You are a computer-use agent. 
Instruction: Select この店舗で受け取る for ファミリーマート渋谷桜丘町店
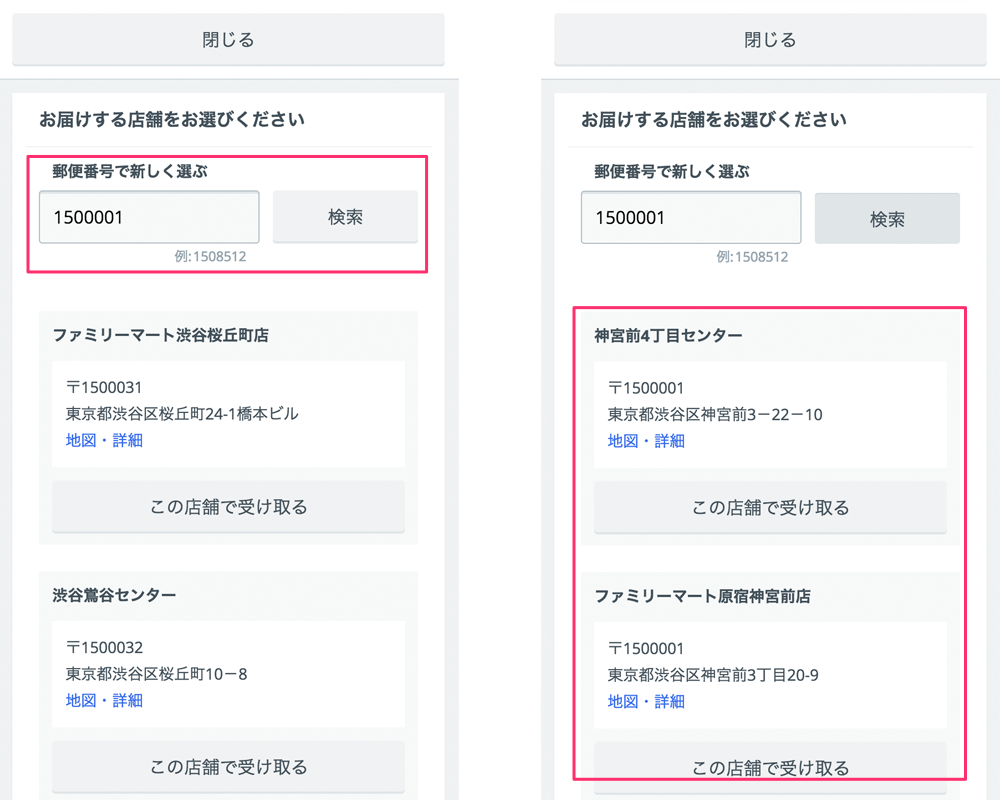[228, 507]
